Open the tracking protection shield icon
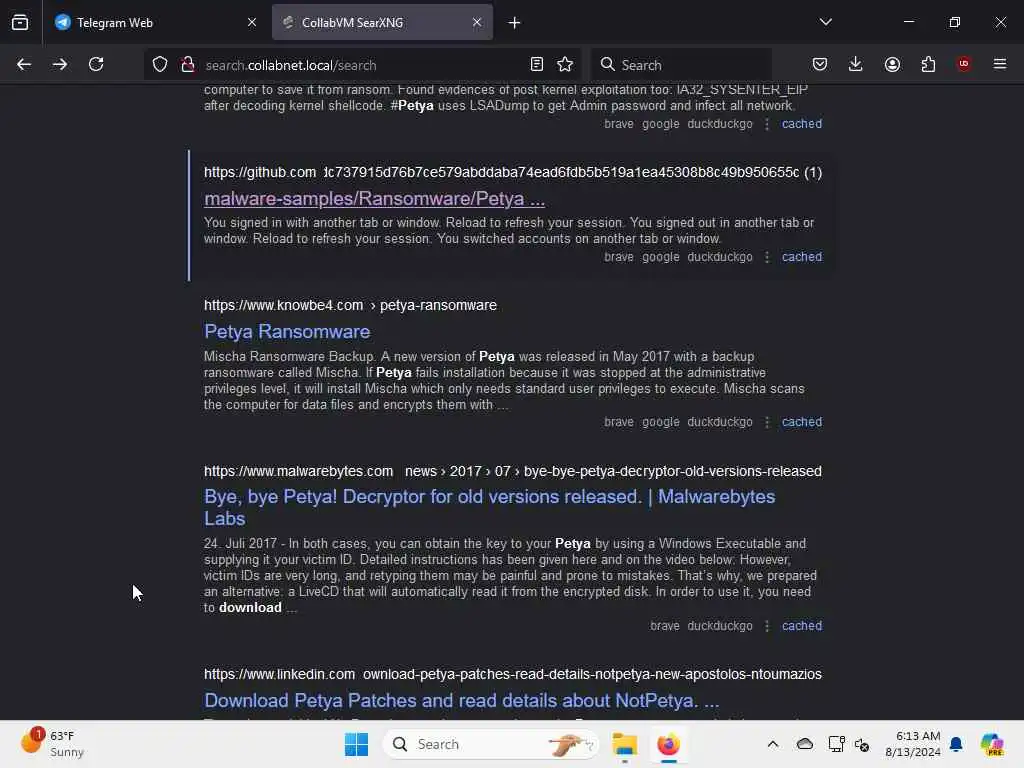Screen dimensions: 1024x768 [x=160, y=64]
